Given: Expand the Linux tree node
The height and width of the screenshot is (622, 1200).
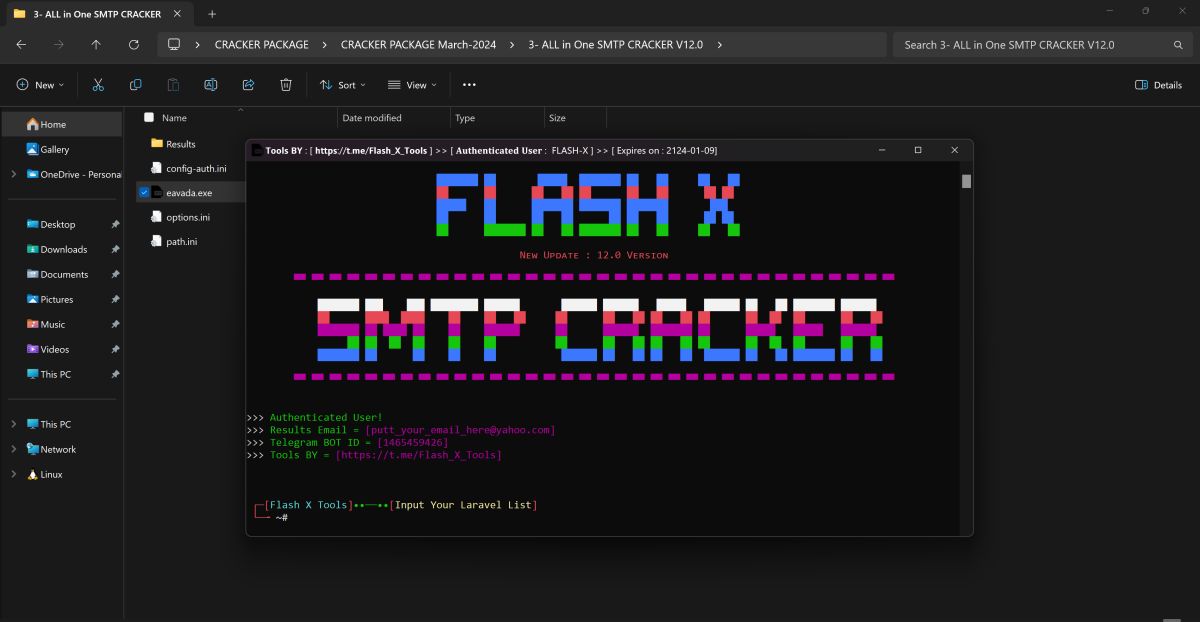Looking at the screenshot, I should [13, 474].
